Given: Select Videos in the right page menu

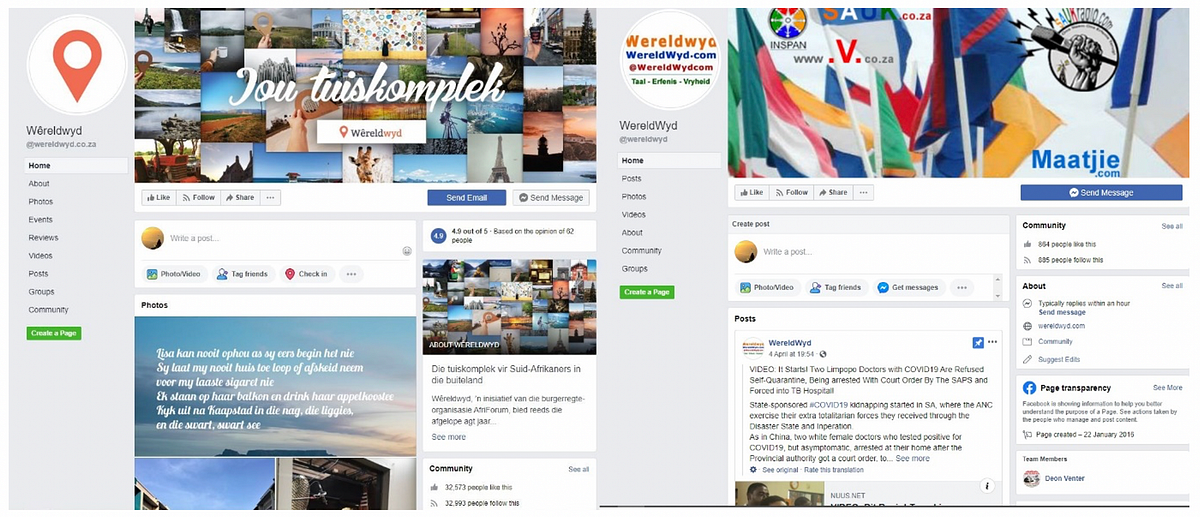Looking at the screenshot, I should point(634,215).
